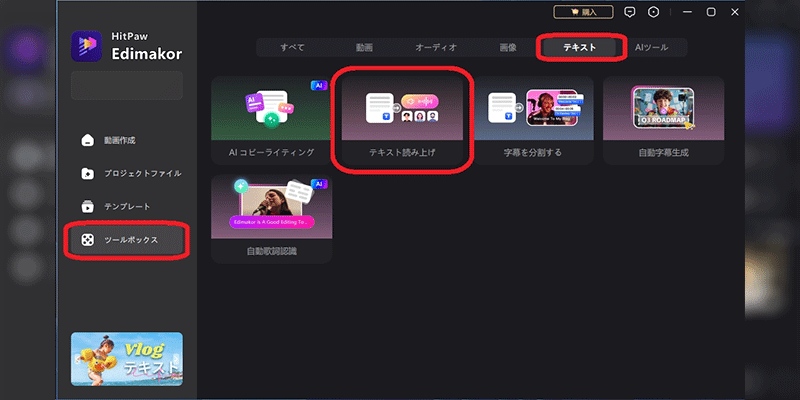Click the Edimakor title text

(146, 54)
